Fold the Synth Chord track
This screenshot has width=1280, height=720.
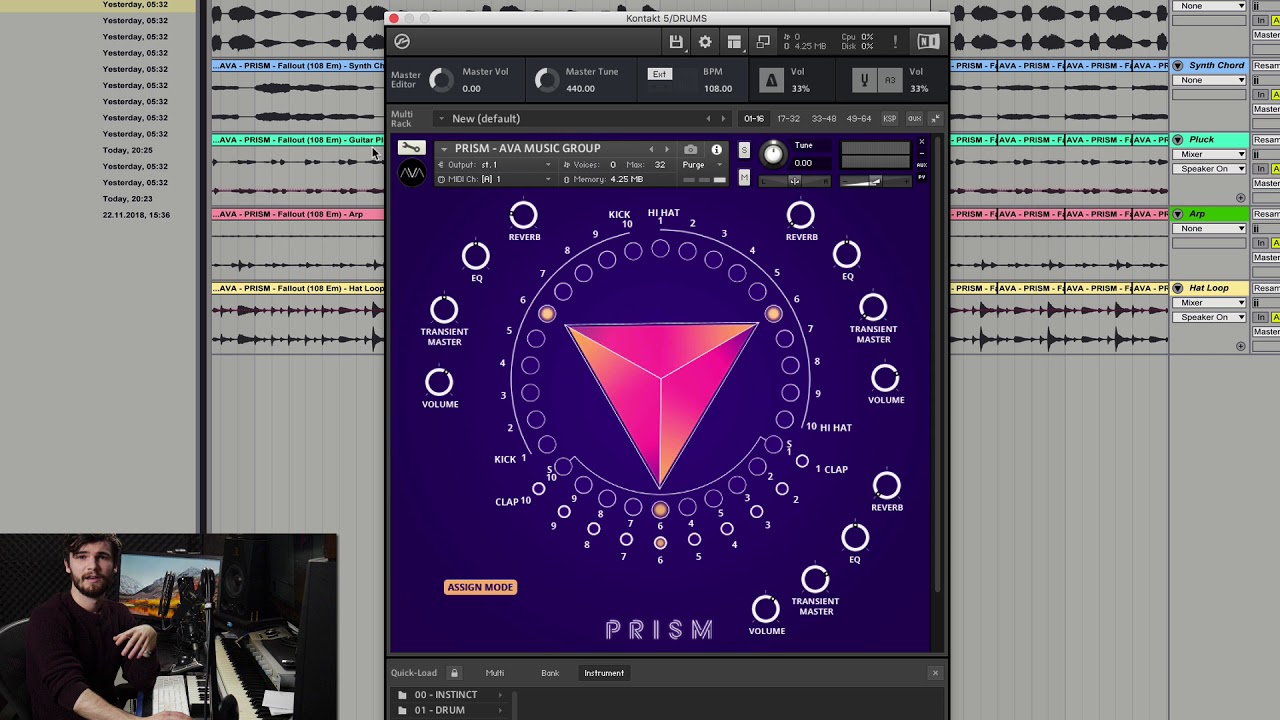point(1177,66)
